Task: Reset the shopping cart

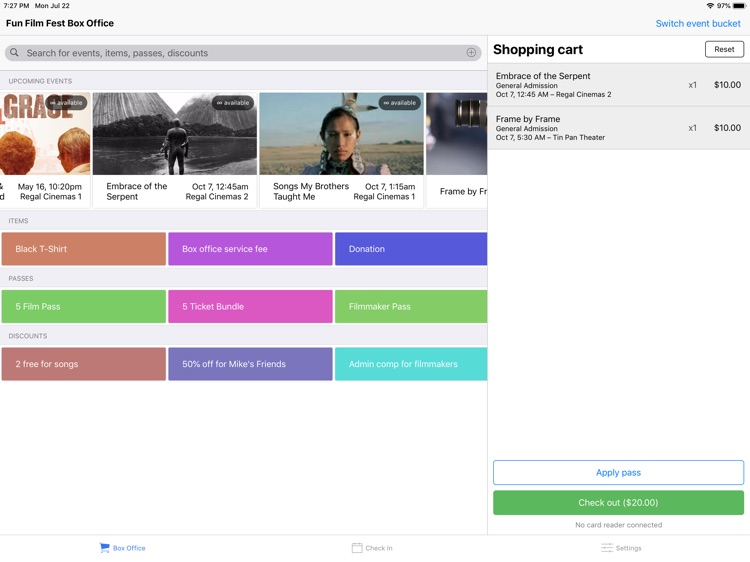Action: click(x=724, y=49)
